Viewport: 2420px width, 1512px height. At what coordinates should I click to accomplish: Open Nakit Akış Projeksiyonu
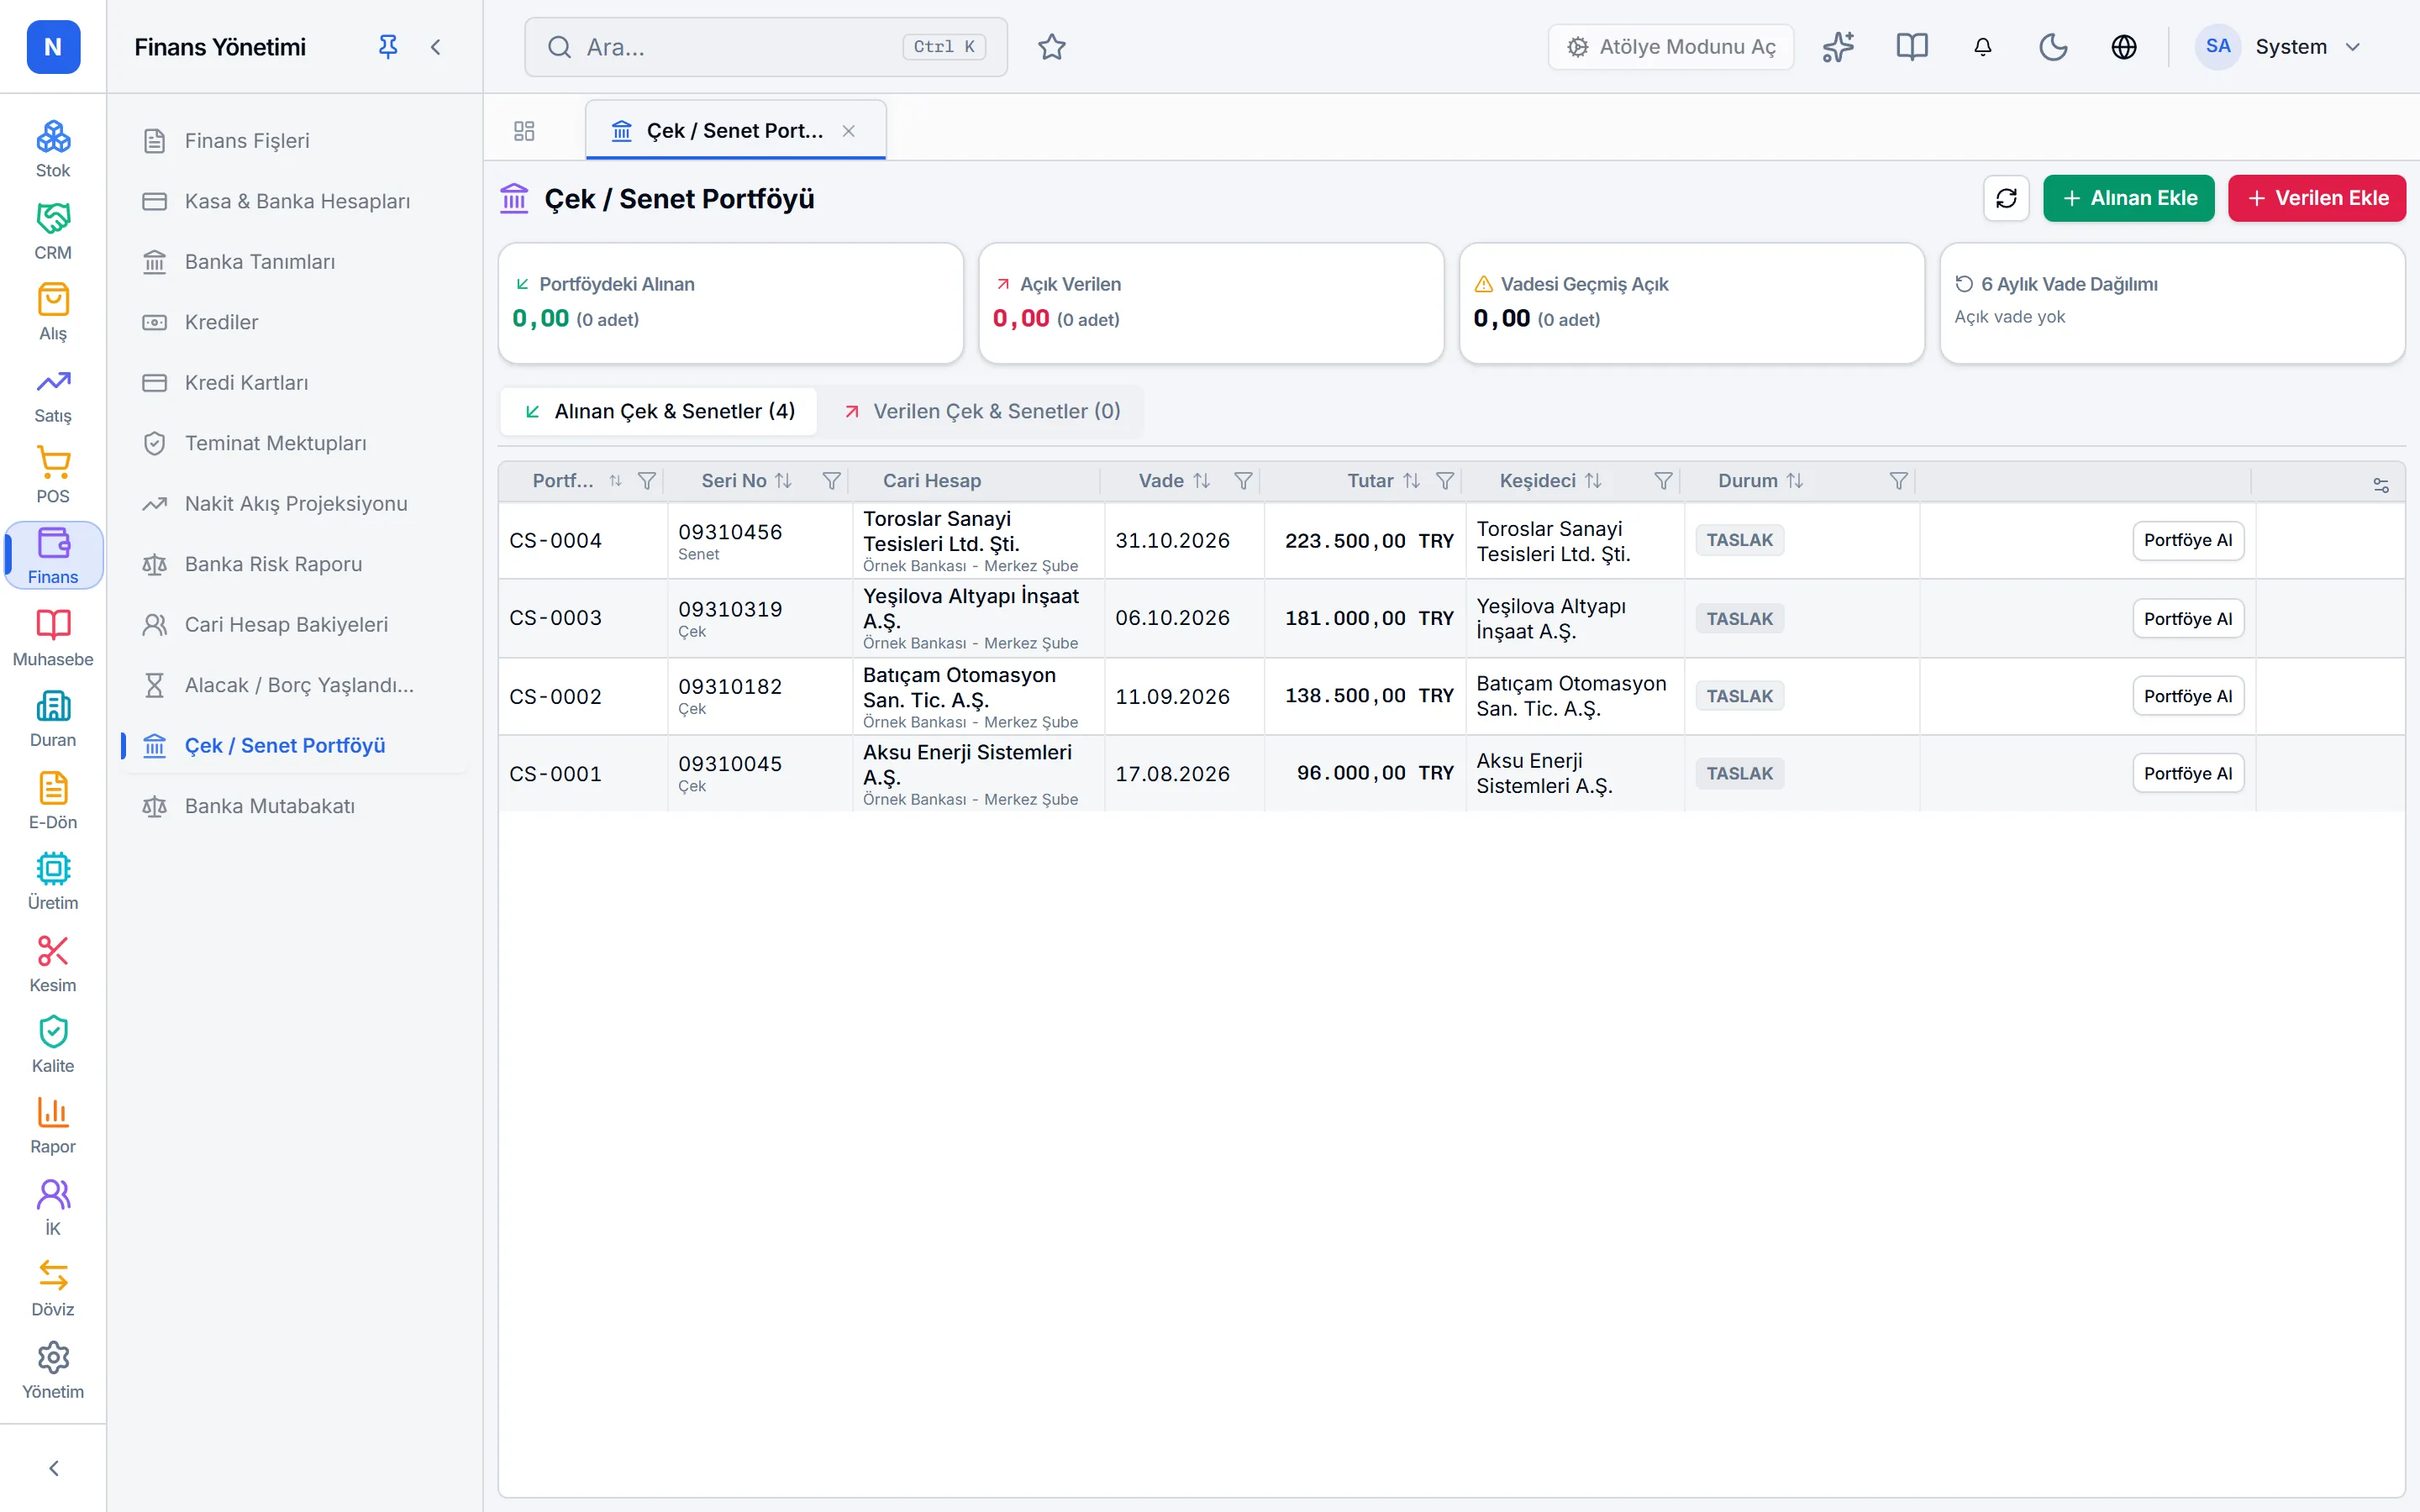click(x=293, y=504)
